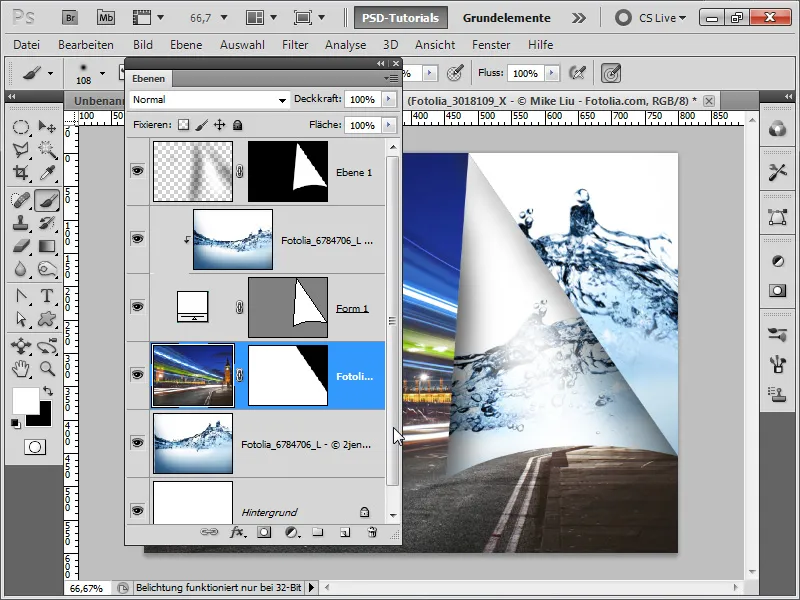The width and height of the screenshot is (800, 600).
Task: Activate the Crop tool
Action: tap(21, 172)
